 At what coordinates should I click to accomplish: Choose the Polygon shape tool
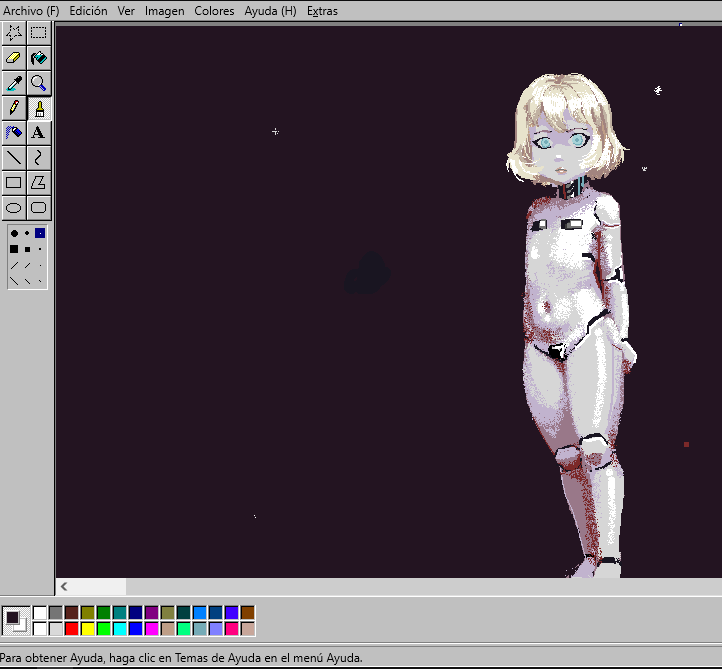pos(39,182)
